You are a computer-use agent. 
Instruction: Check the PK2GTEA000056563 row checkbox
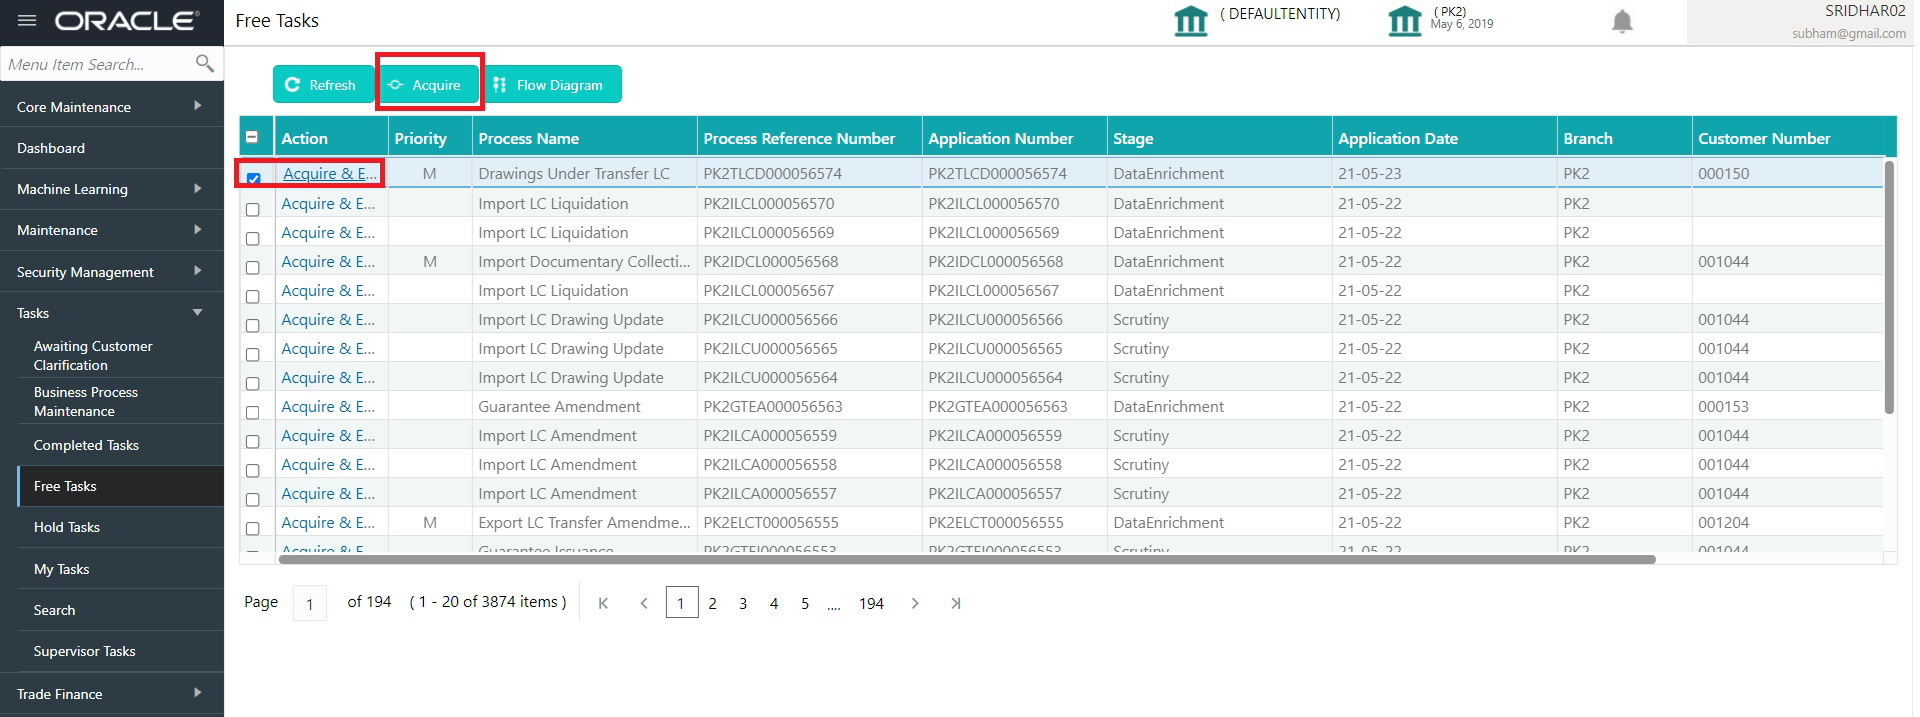(252, 412)
